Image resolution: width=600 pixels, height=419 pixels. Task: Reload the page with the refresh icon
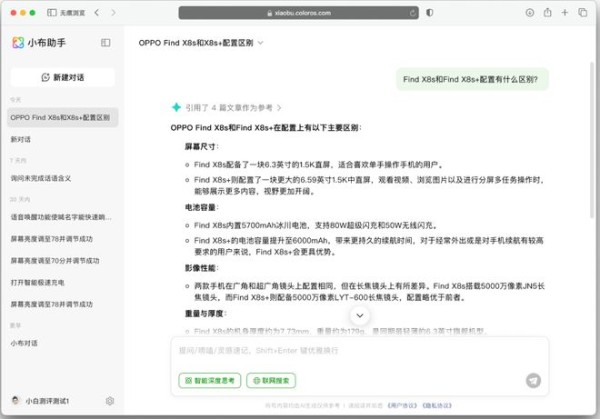[412, 13]
